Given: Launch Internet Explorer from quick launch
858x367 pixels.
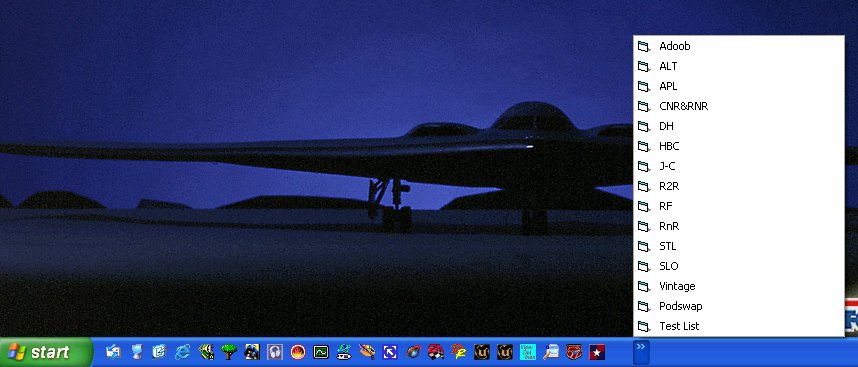Looking at the screenshot, I should click(x=182, y=351).
